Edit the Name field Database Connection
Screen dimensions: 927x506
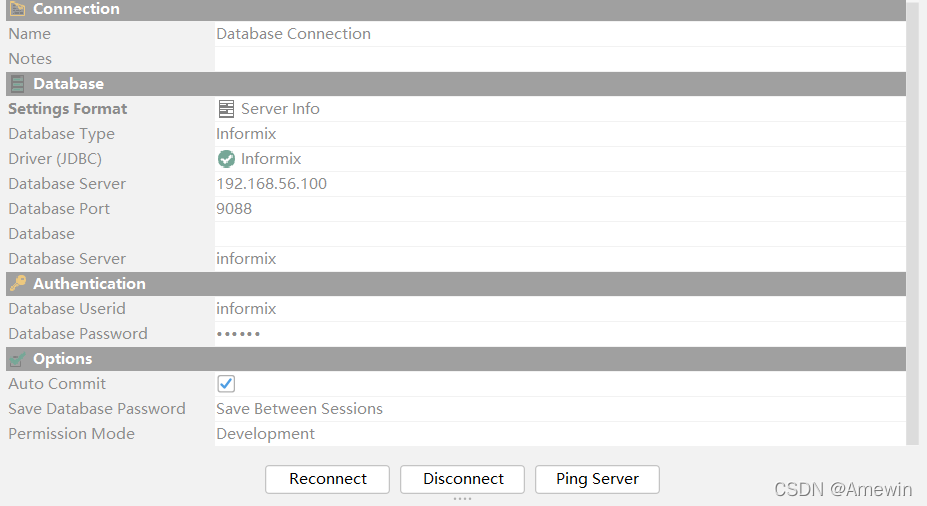tap(560, 34)
